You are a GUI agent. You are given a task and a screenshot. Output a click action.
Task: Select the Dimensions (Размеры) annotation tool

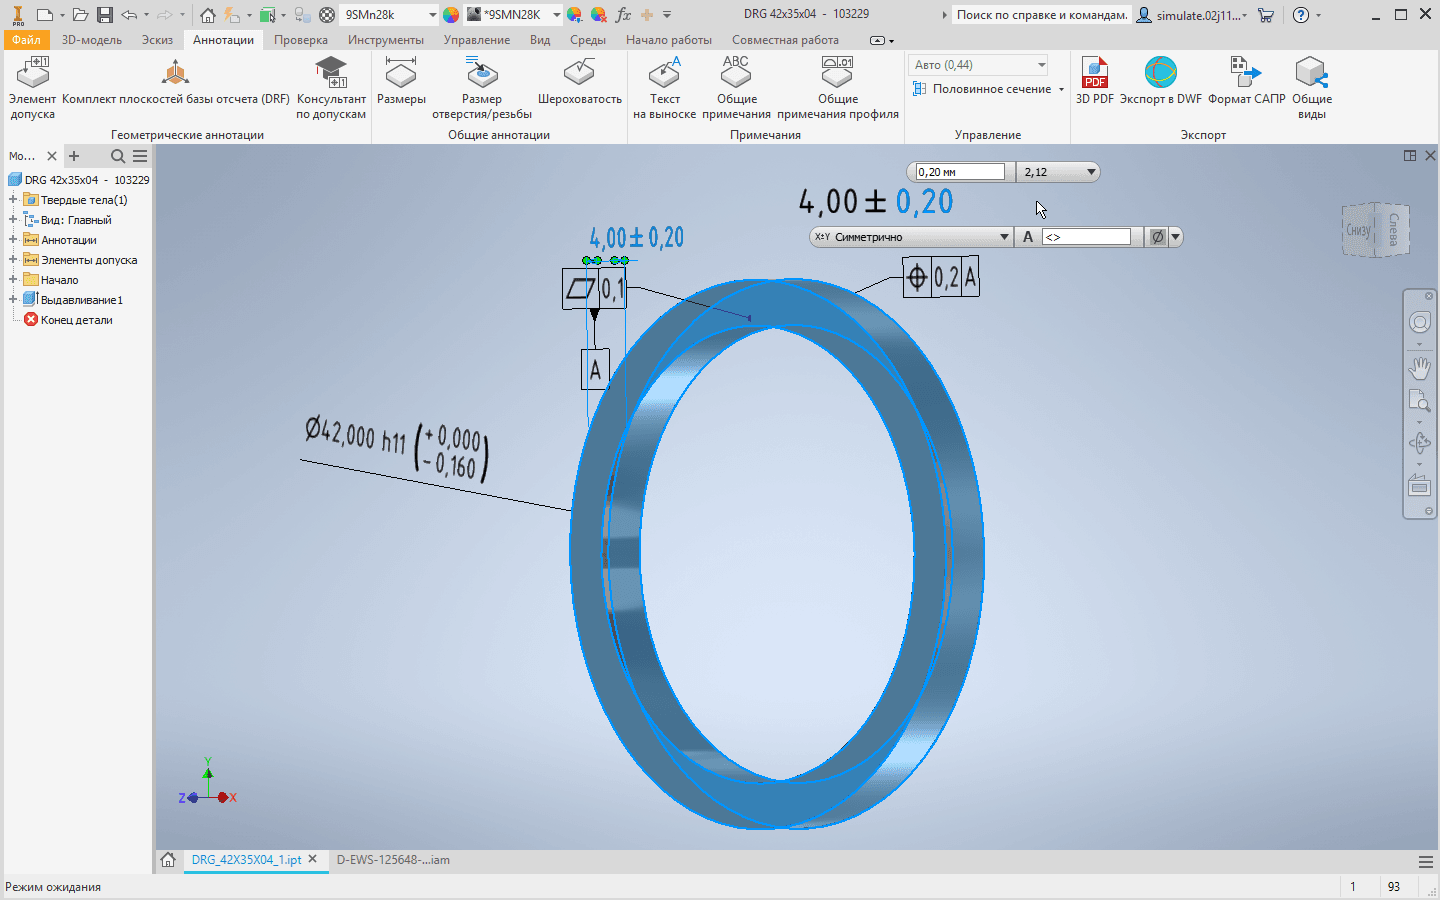pyautogui.click(x=401, y=81)
